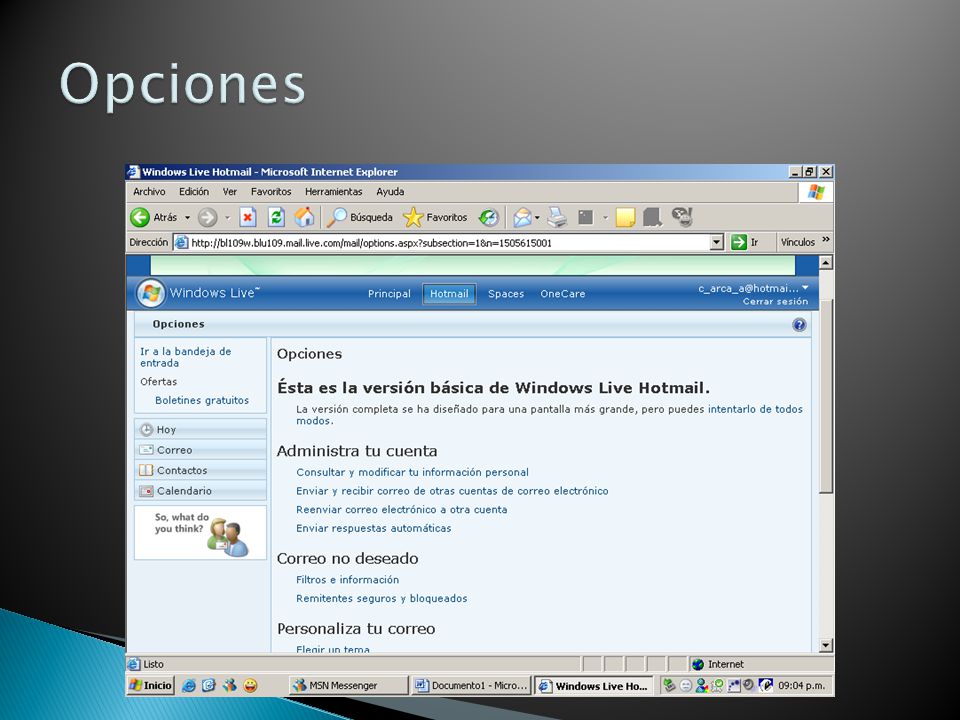Open Filtros e información link
Viewport: 960px width, 720px height.
(x=347, y=580)
